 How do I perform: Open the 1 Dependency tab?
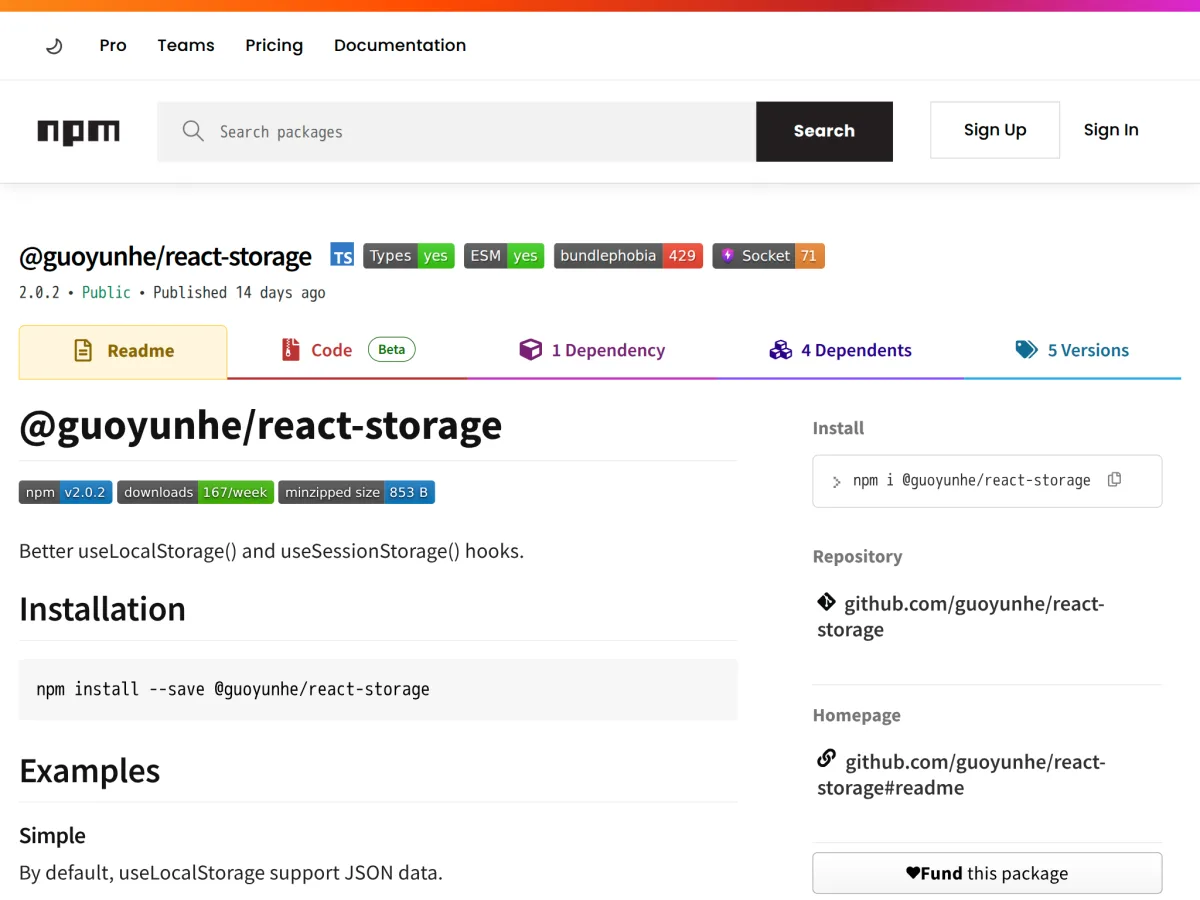592,350
